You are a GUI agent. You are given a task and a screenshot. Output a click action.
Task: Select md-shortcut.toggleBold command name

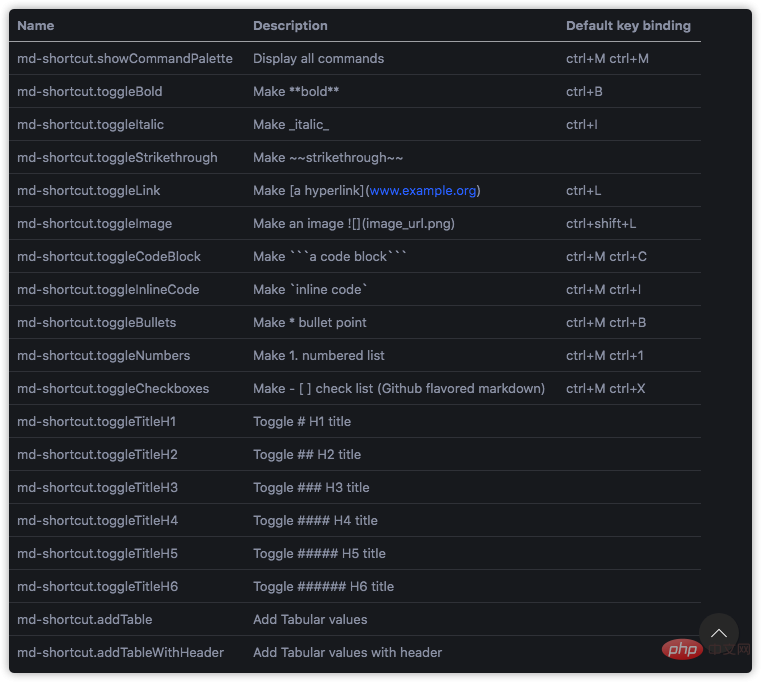click(90, 92)
